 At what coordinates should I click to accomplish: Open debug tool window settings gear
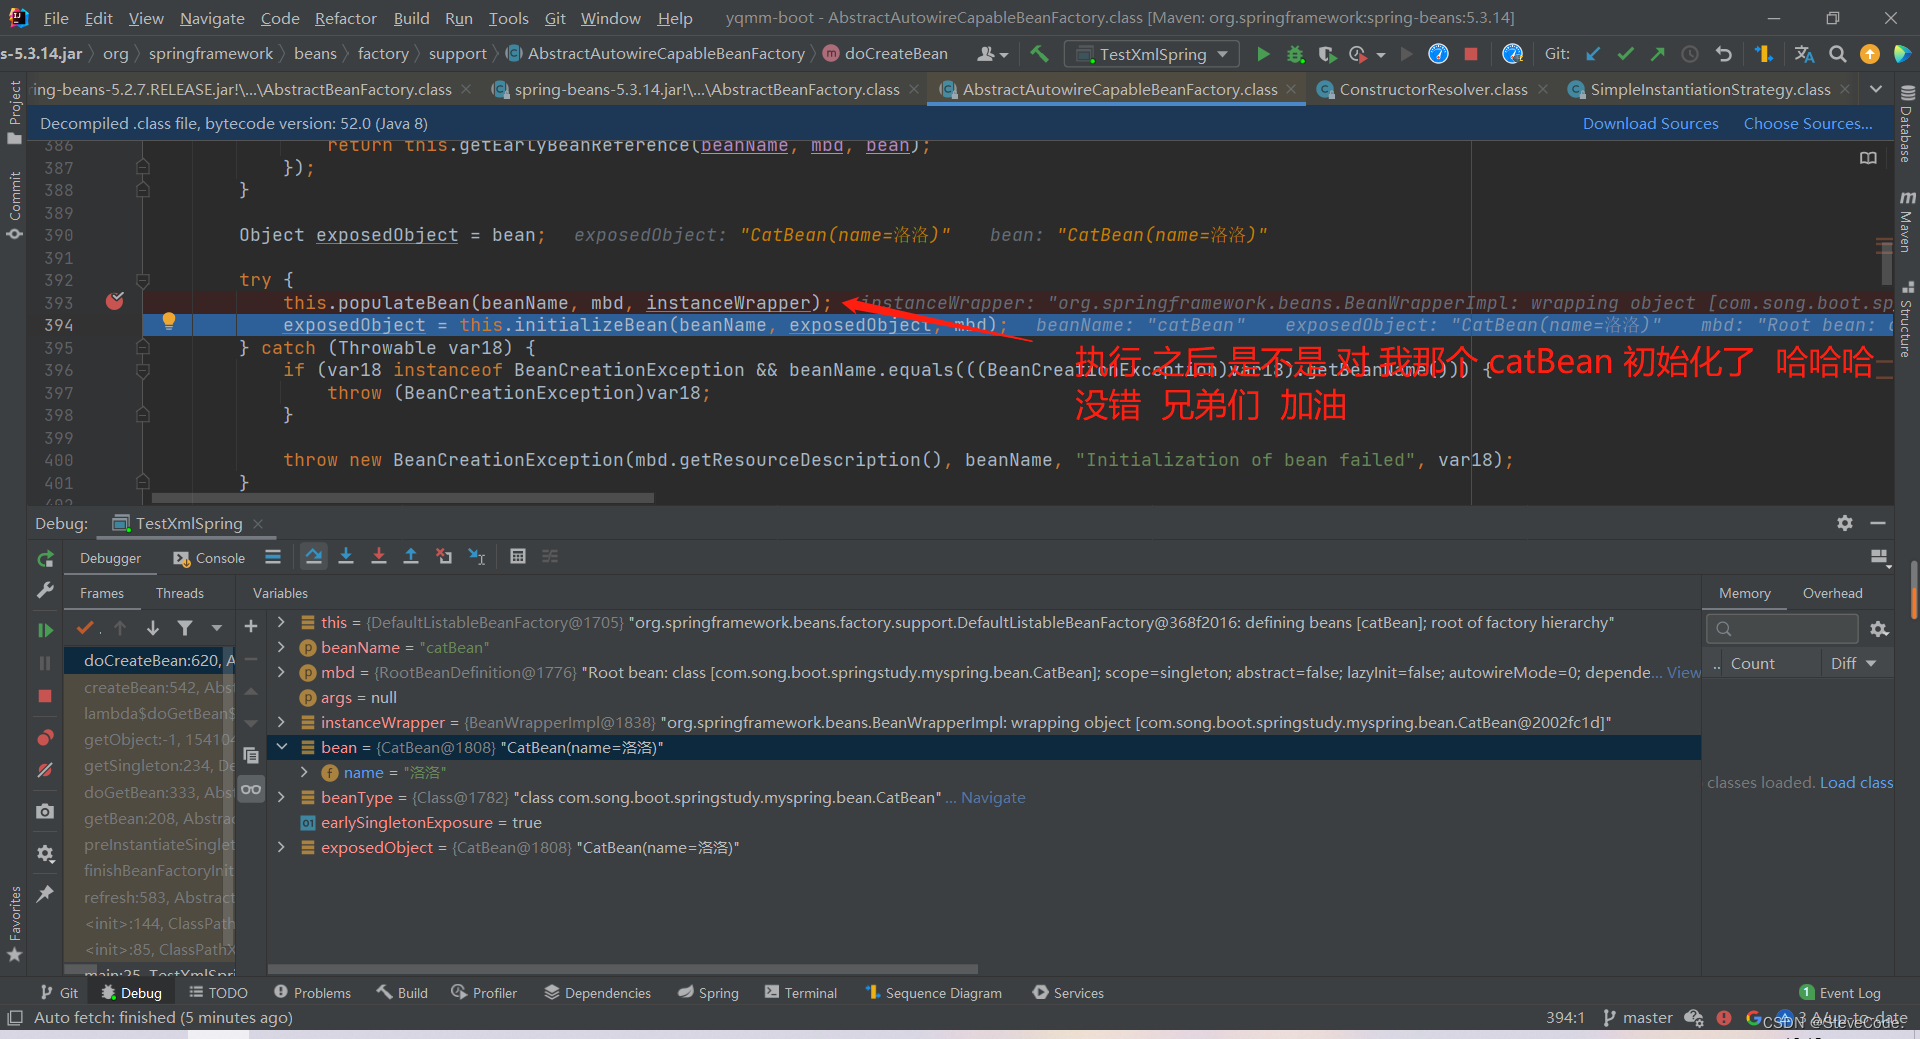click(1845, 523)
